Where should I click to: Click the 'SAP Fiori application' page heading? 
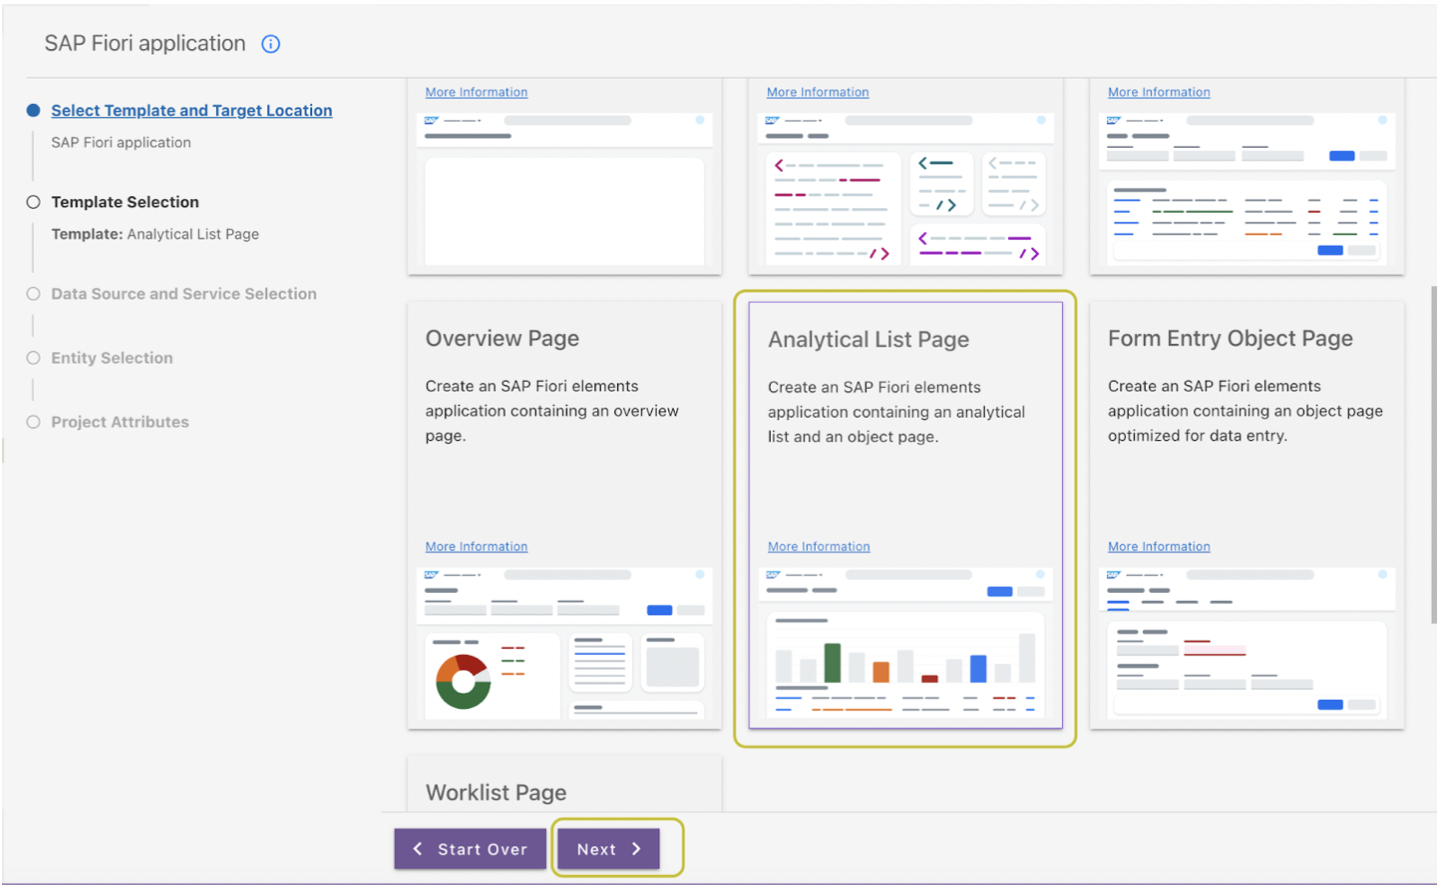pos(145,44)
